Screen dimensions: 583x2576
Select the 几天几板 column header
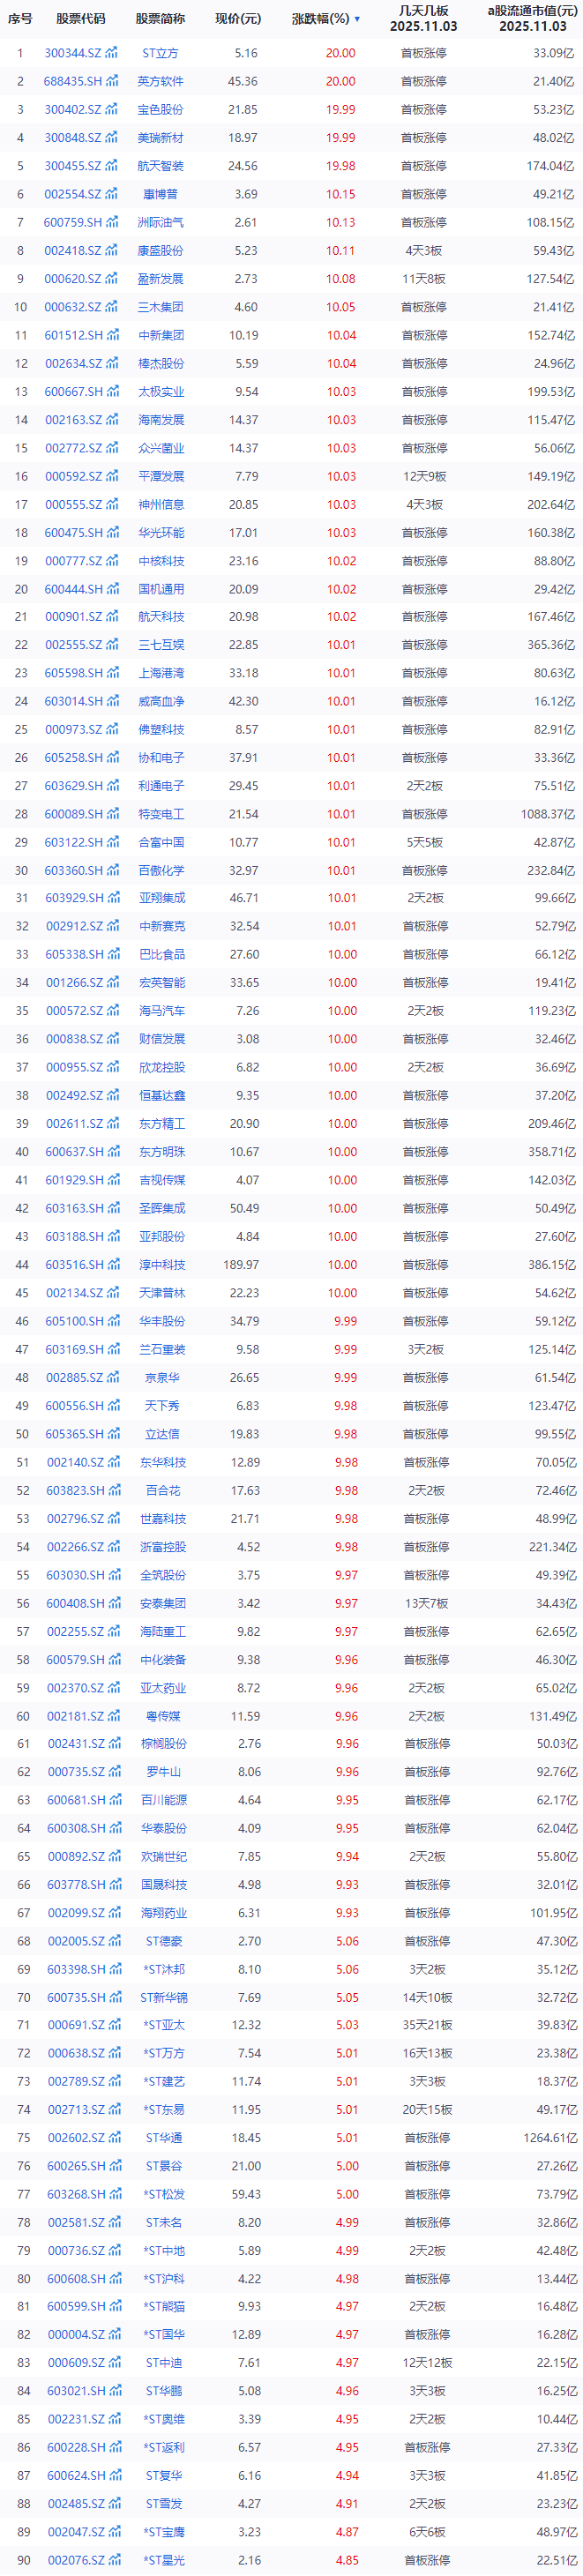click(423, 18)
